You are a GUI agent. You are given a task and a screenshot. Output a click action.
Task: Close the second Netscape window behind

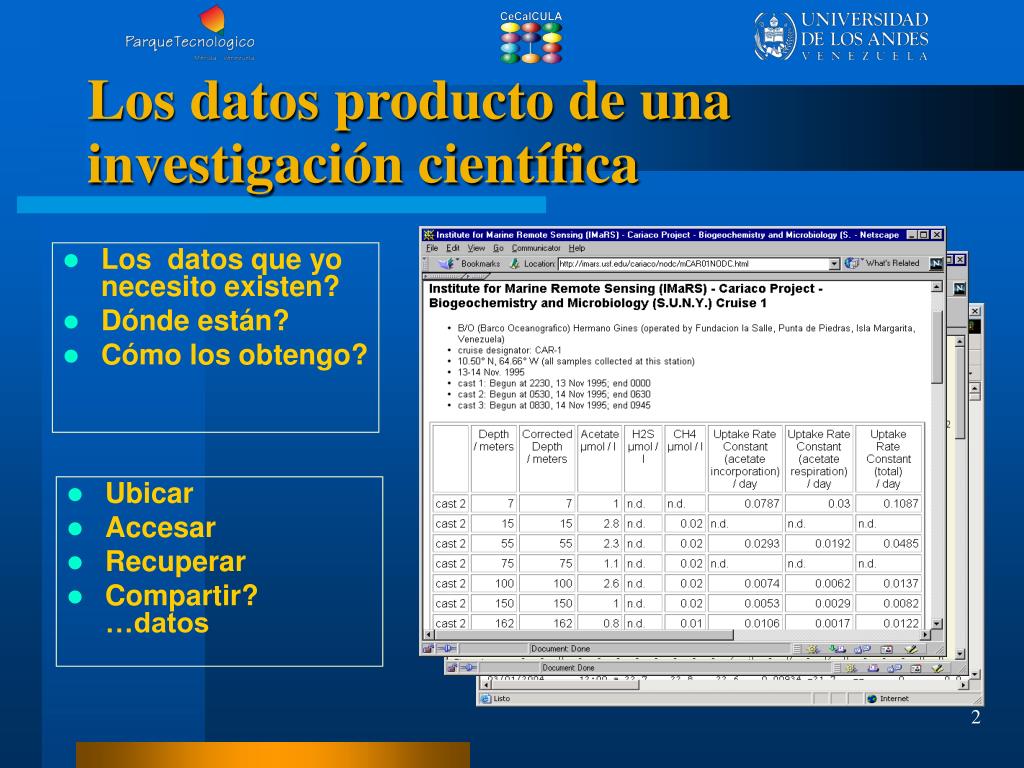click(x=960, y=259)
